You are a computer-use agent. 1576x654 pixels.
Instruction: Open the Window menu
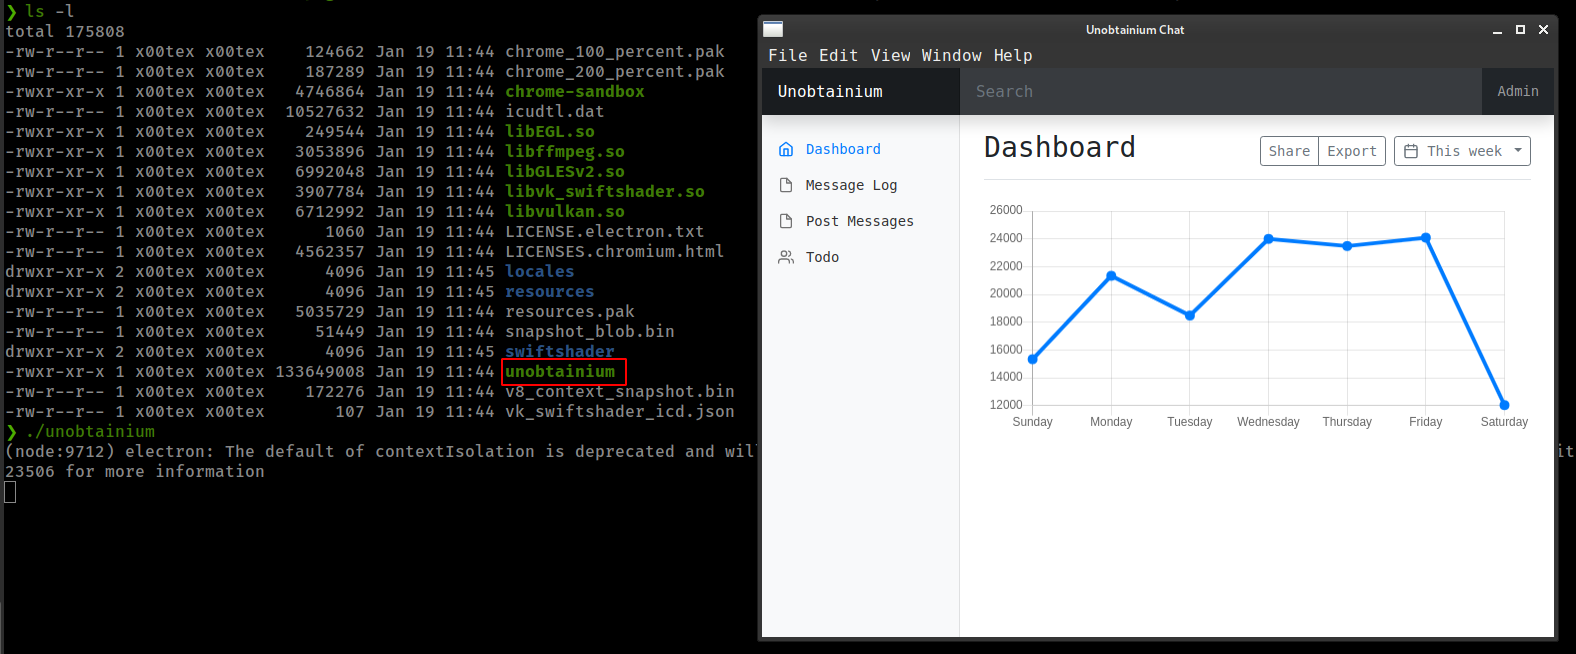(951, 56)
